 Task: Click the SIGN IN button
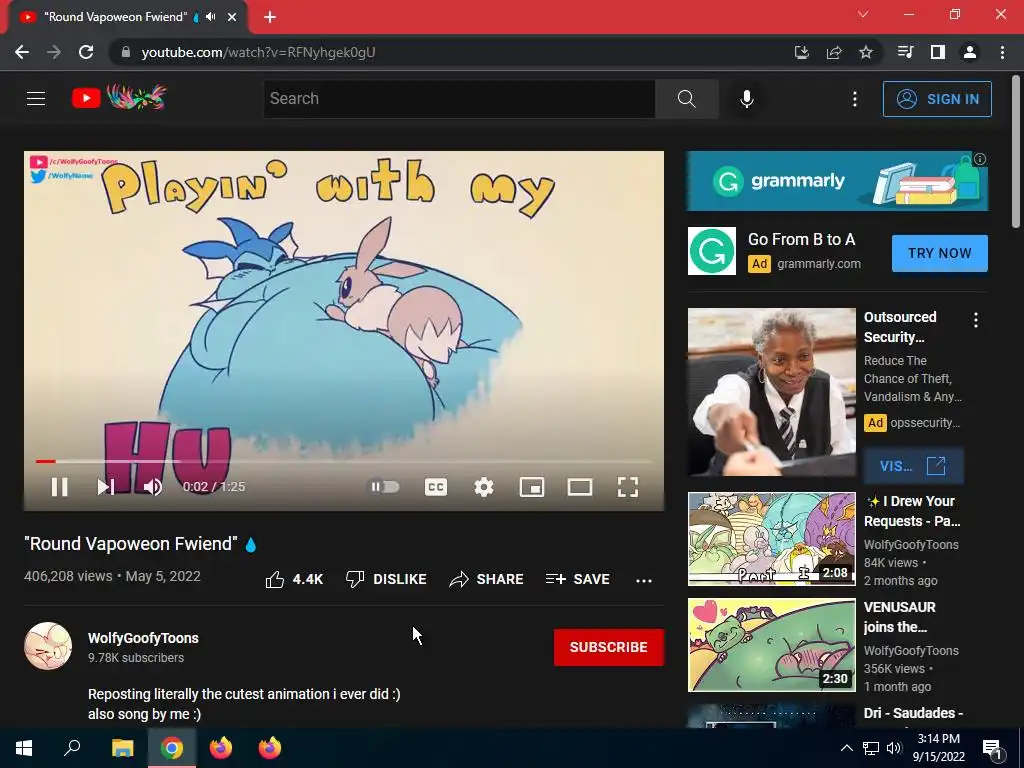coord(937,99)
